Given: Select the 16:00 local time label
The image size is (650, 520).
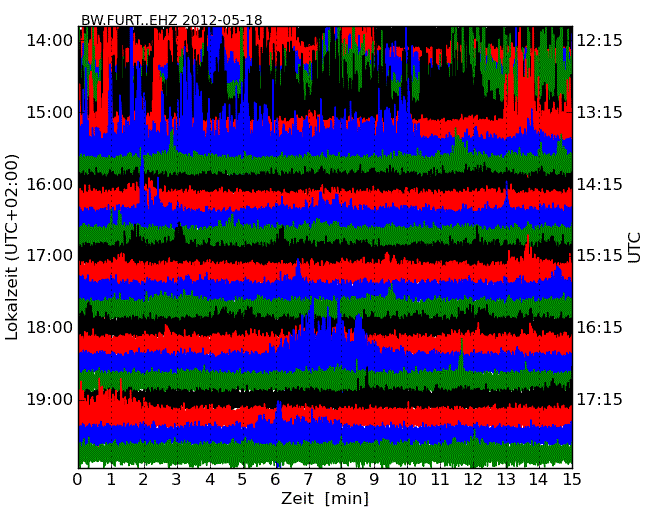Looking at the screenshot, I should click(49, 184).
